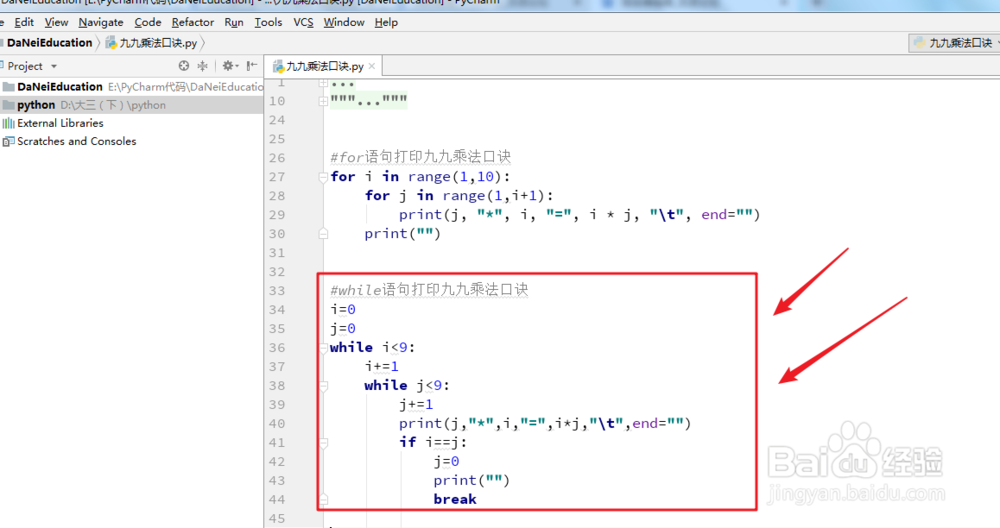Open the Run menu
The width and height of the screenshot is (1000, 528).
233,22
